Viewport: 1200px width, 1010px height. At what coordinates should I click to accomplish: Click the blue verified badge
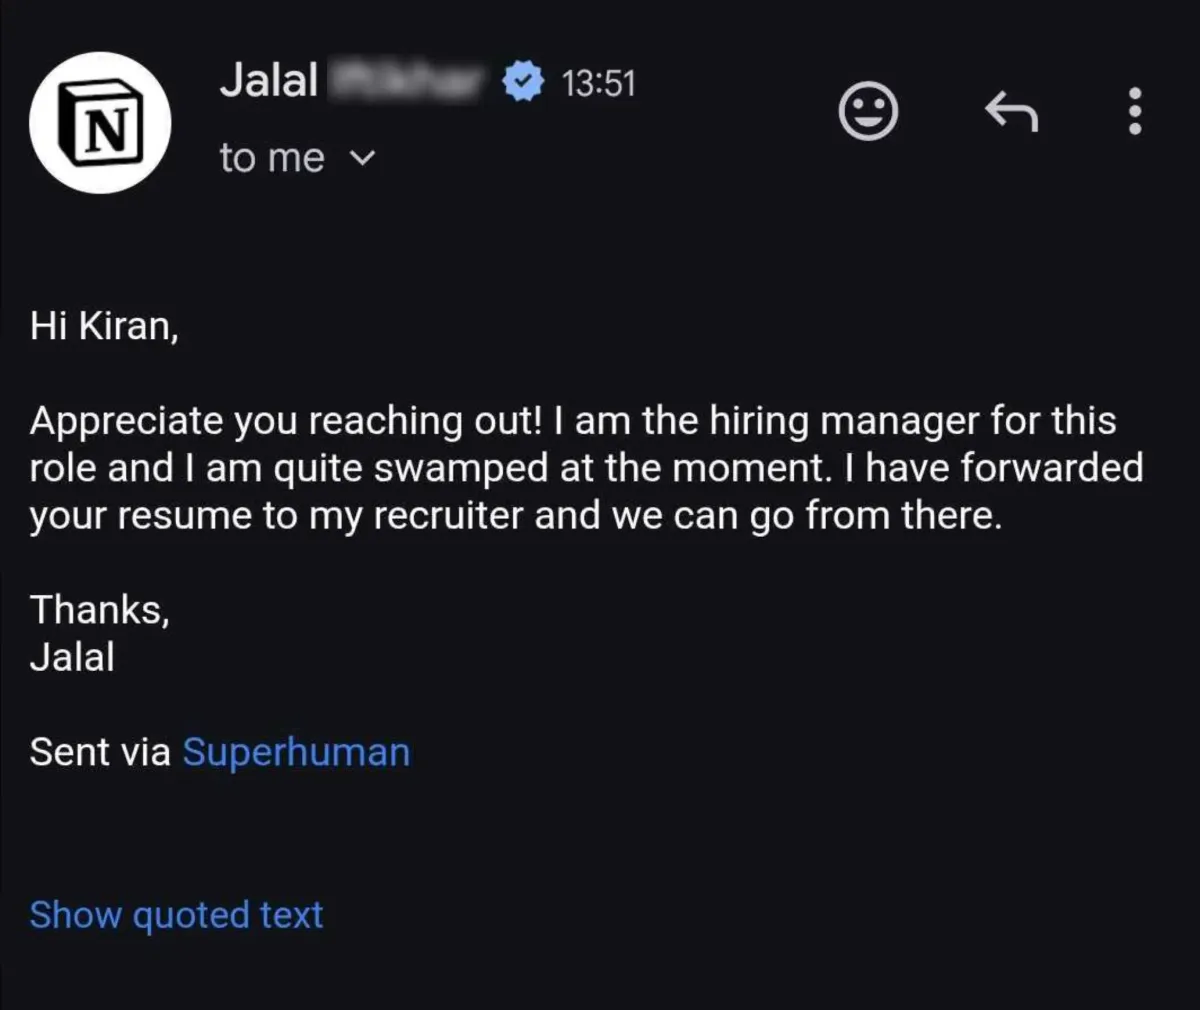[x=522, y=82]
